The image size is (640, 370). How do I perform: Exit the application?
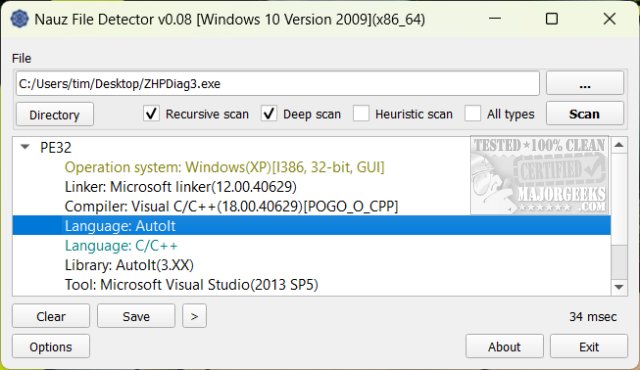pos(589,347)
